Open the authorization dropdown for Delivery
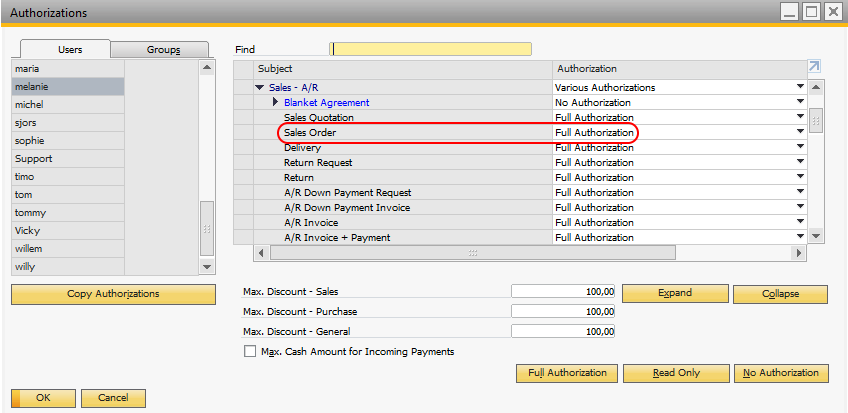Screen dimensions: 848x413 pos(800,147)
